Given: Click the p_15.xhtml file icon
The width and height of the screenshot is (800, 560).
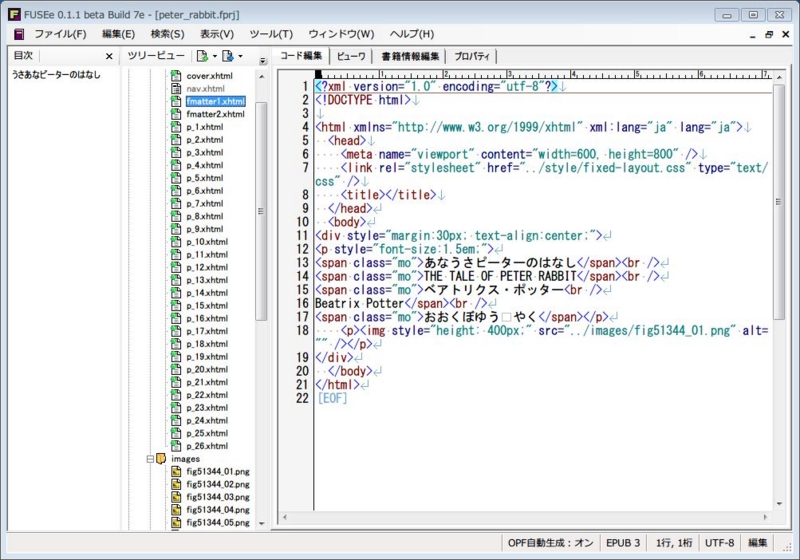Looking at the screenshot, I should coord(176,305).
